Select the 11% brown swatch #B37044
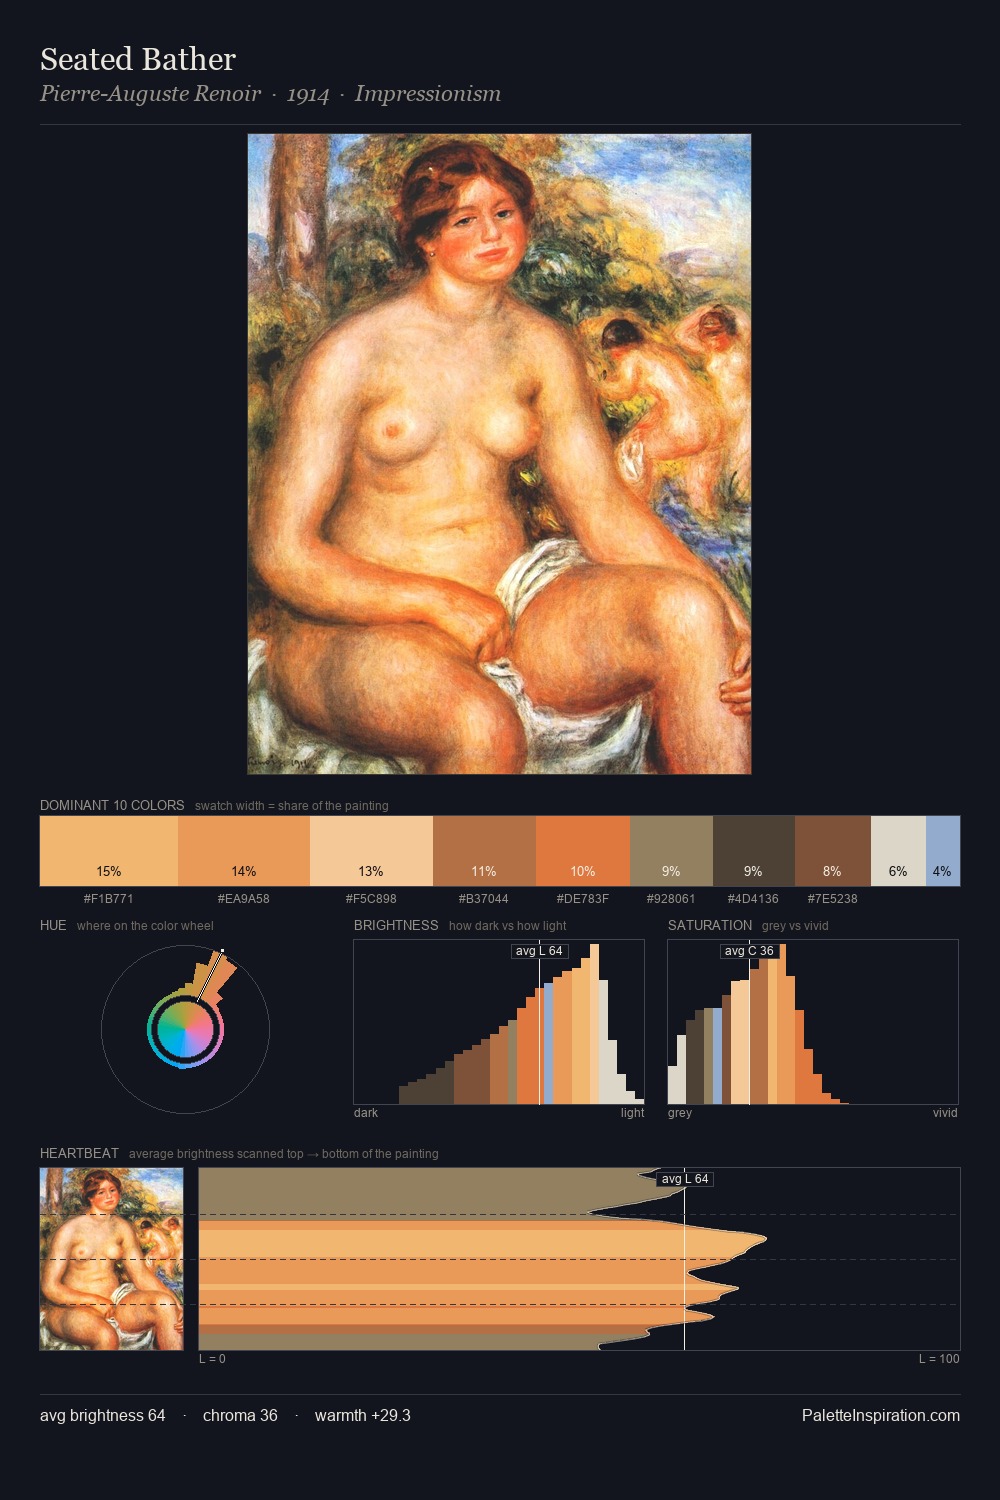Viewport: 1000px width, 1500px height. pyautogui.click(x=484, y=851)
